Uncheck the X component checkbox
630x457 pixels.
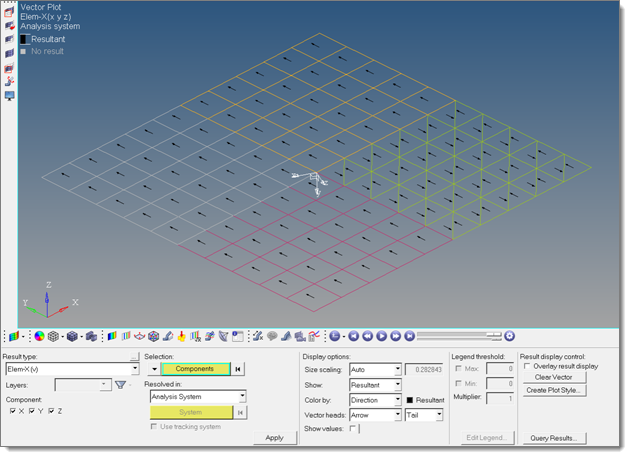point(12,411)
